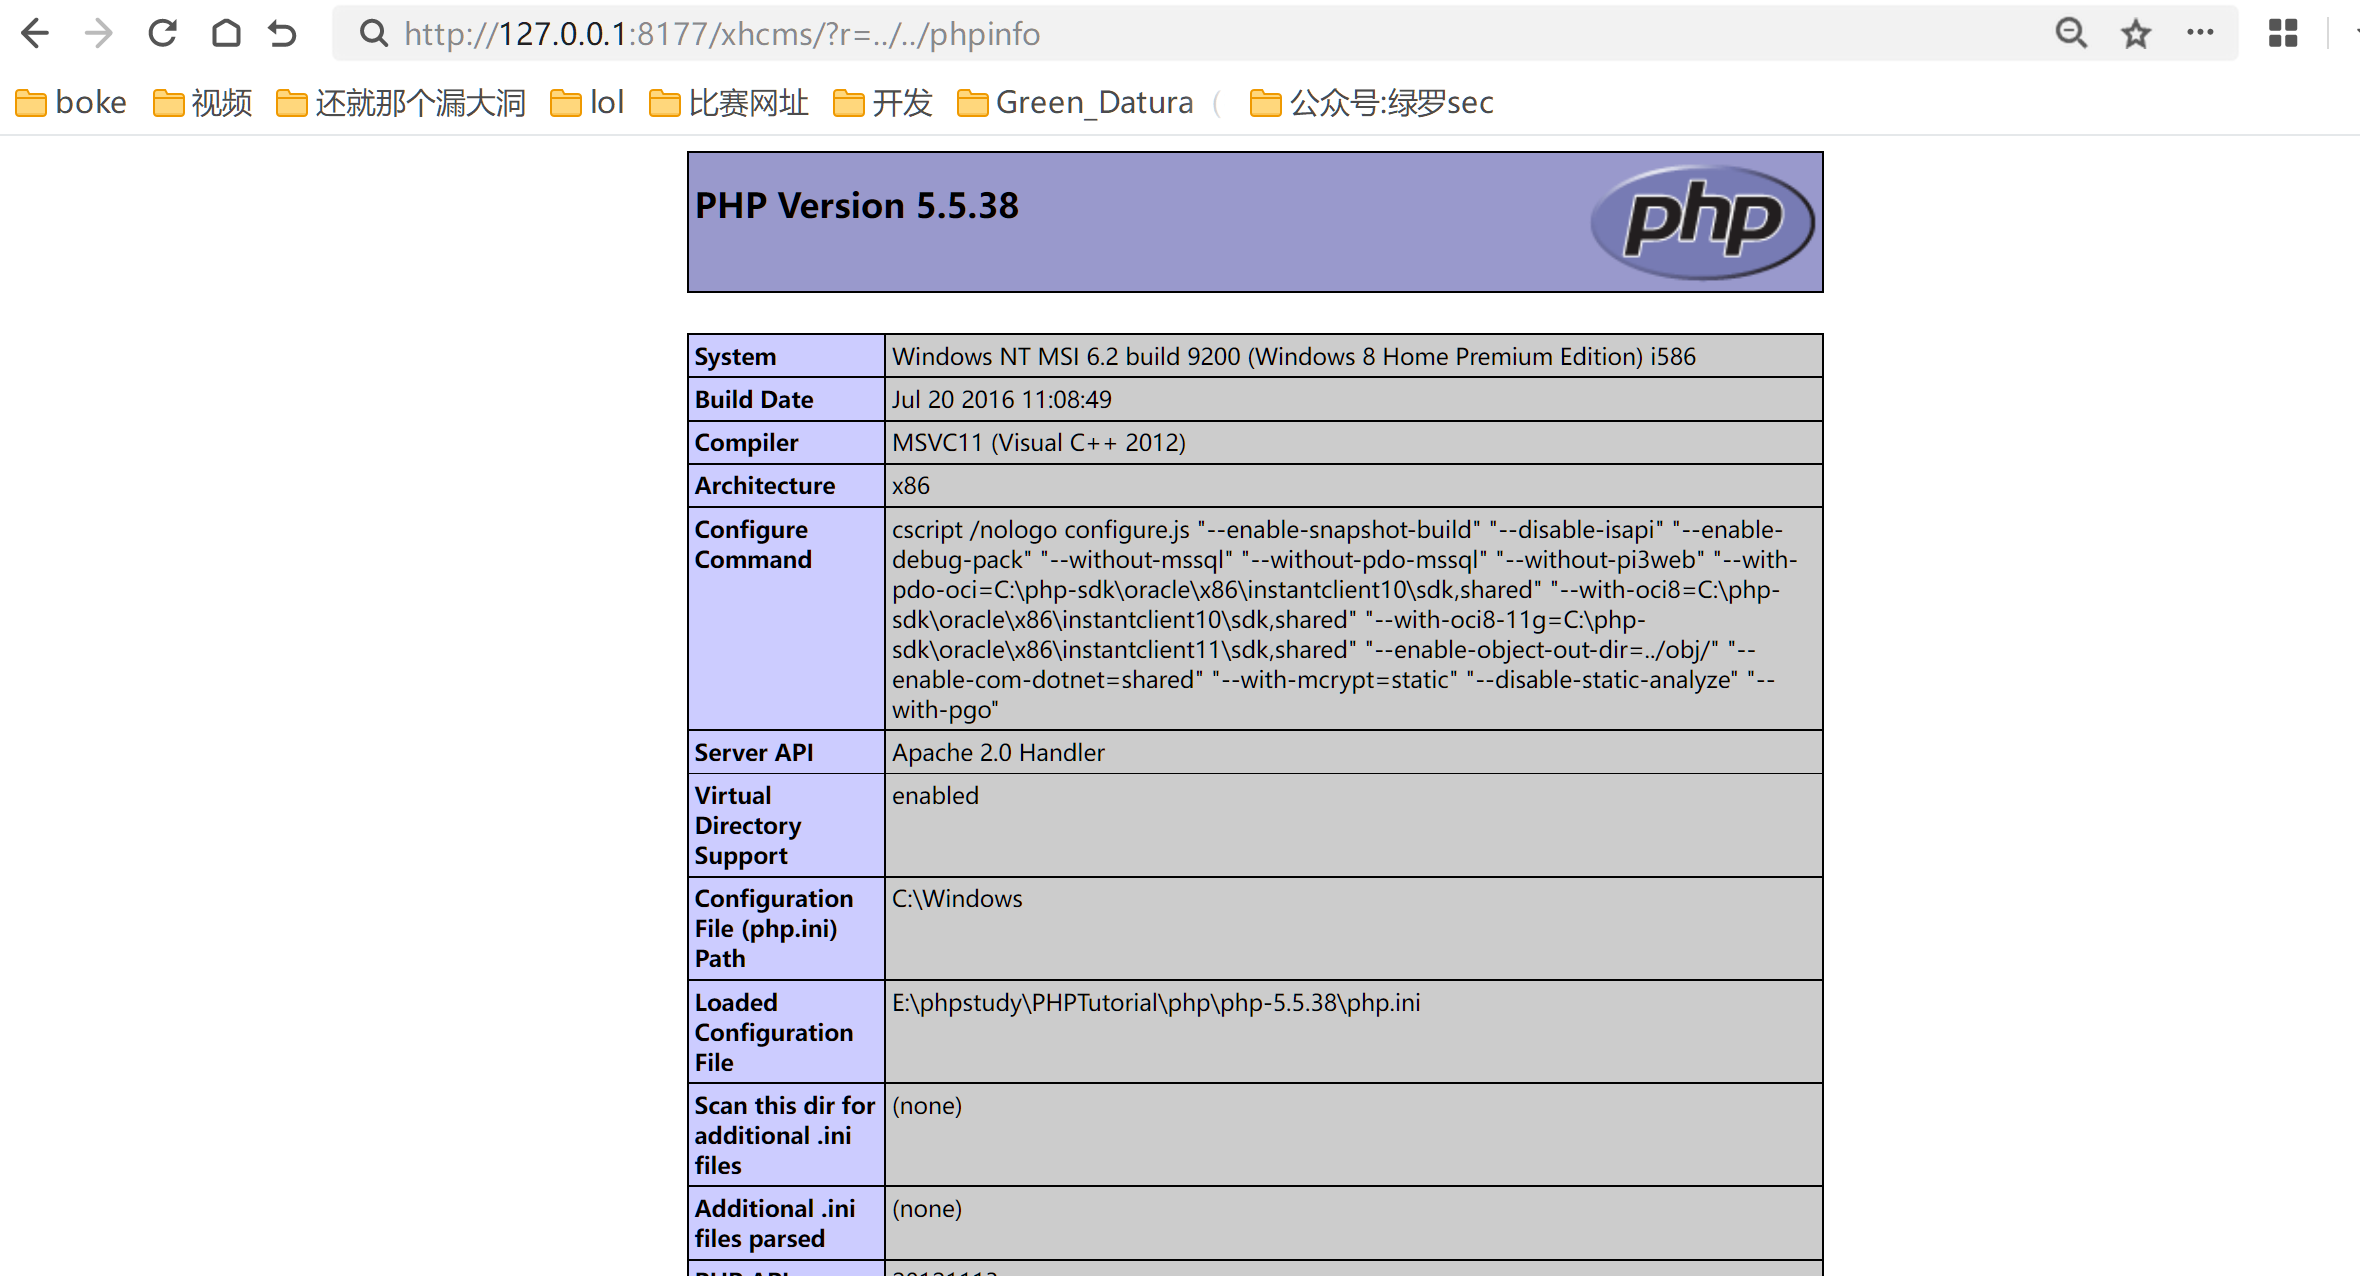
Task: Open the 开发 bookmarks folder
Action: (883, 101)
